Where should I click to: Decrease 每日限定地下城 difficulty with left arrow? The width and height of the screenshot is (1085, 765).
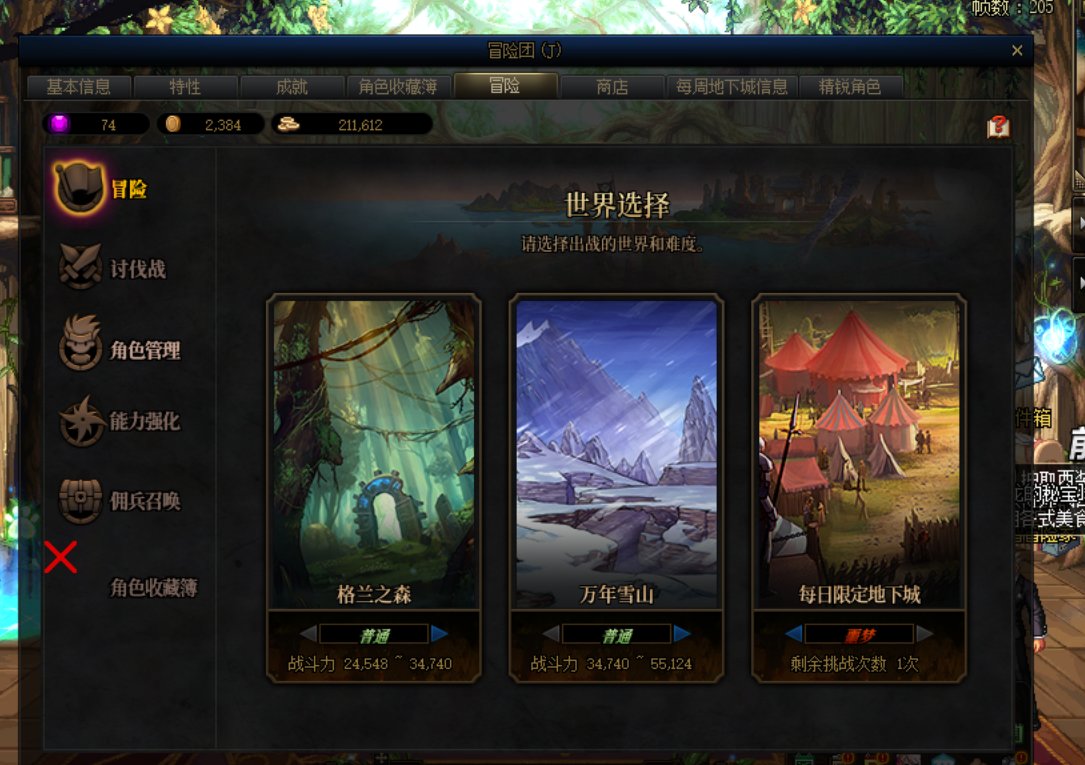794,633
